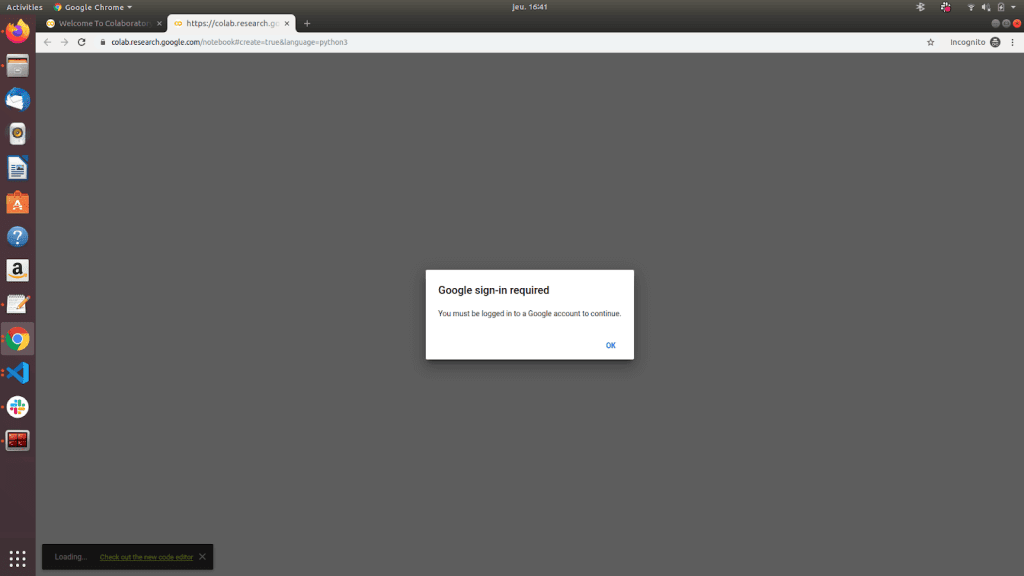
Task: Click the Bluetooth tray icon
Action: point(920,7)
